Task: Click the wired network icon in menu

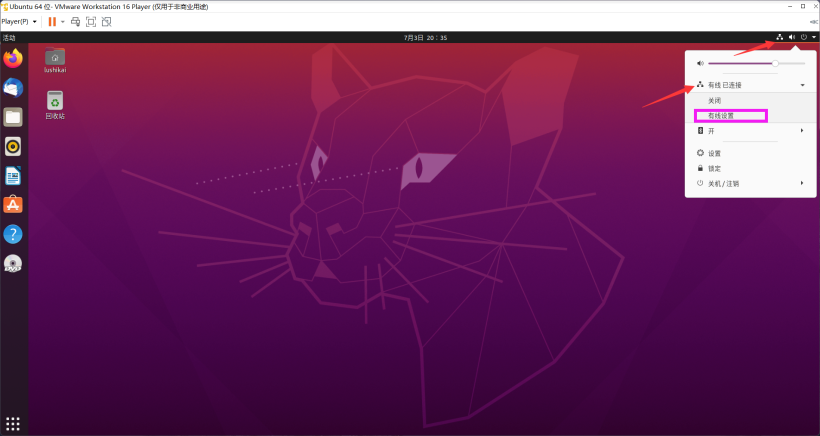Action: pos(700,85)
